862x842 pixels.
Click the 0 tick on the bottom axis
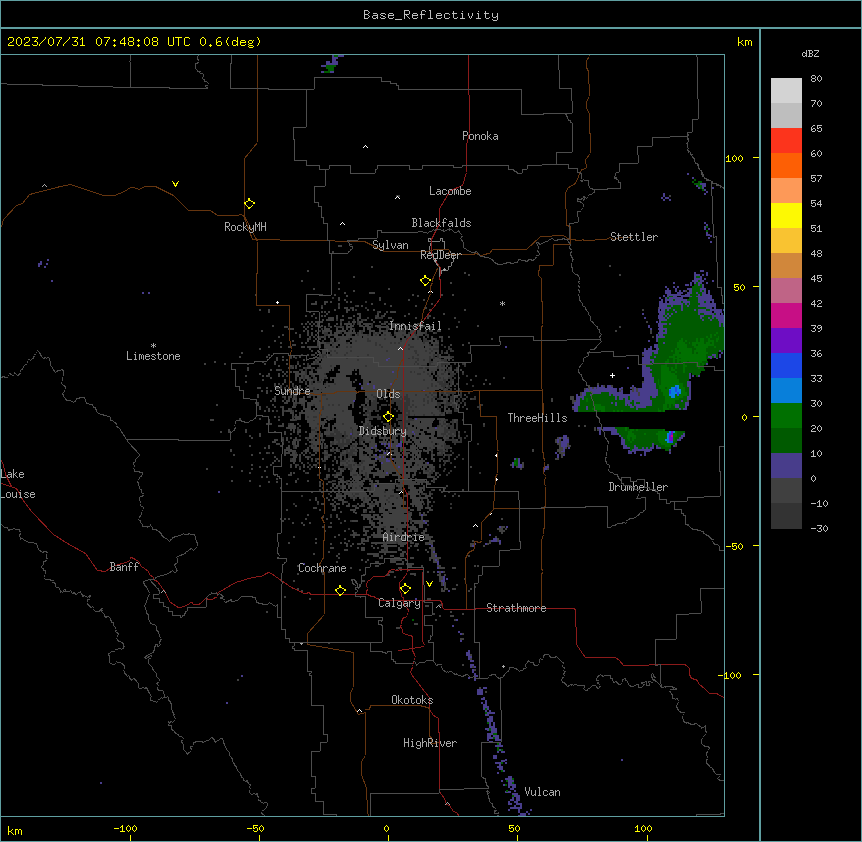click(386, 828)
